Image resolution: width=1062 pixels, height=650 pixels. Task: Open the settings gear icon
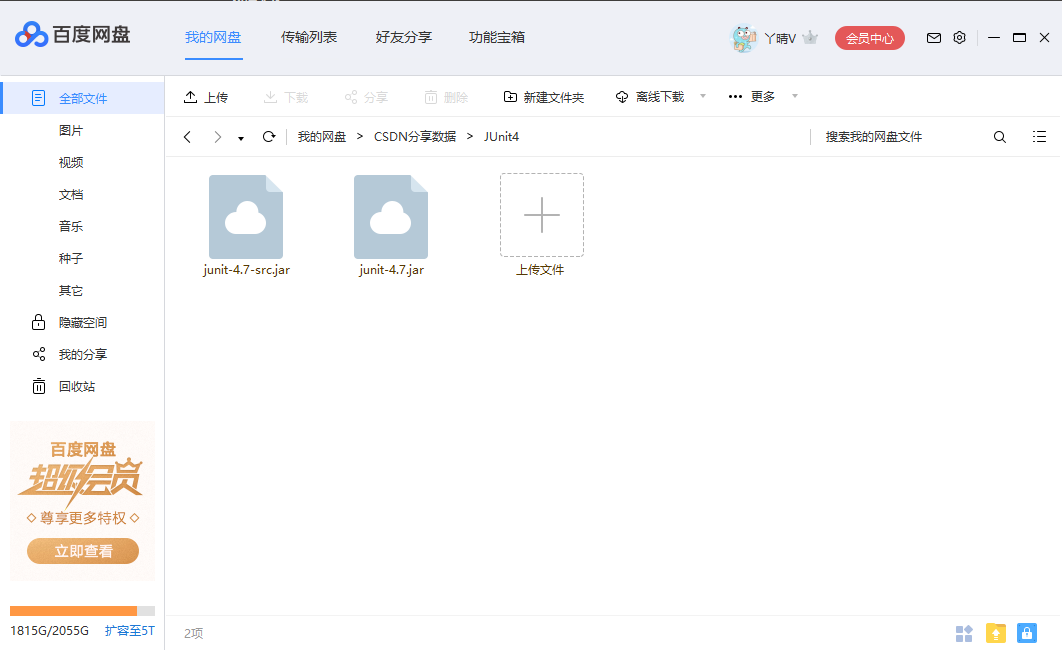pos(959,38)
